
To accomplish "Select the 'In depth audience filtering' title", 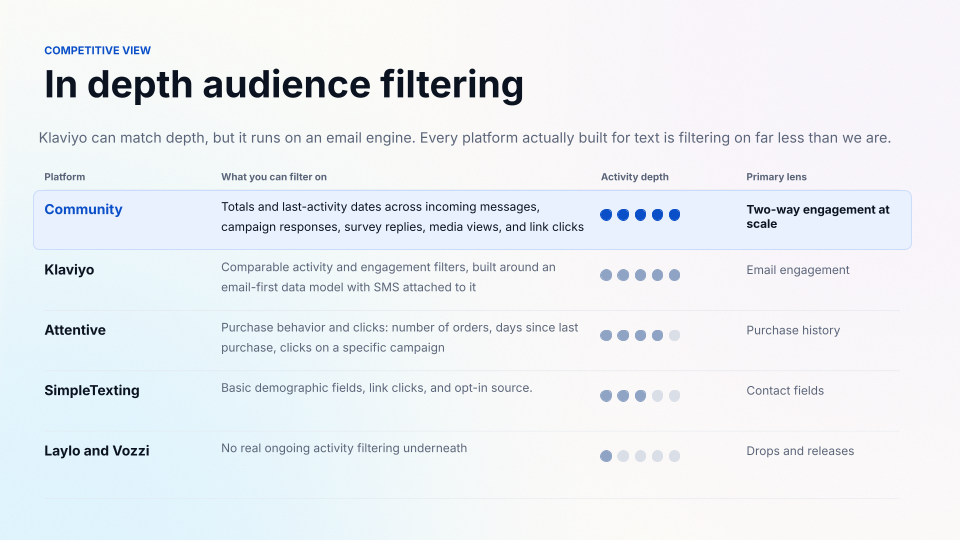I will [284, 84].
